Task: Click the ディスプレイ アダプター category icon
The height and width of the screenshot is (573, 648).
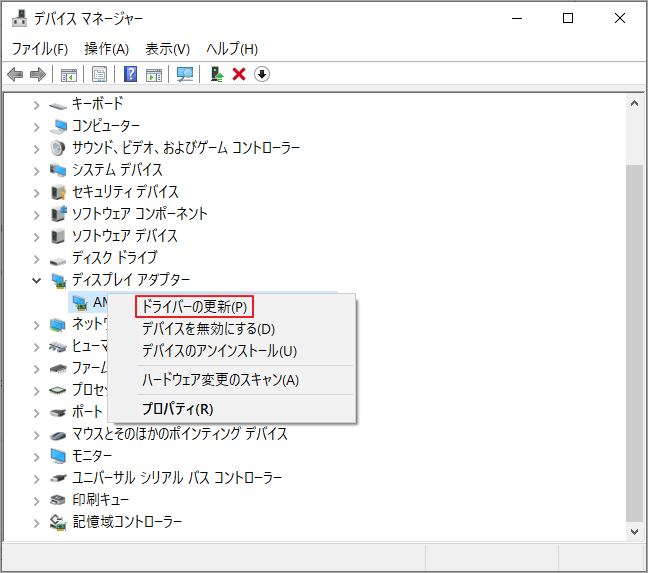Action: [x=59, y=281]
